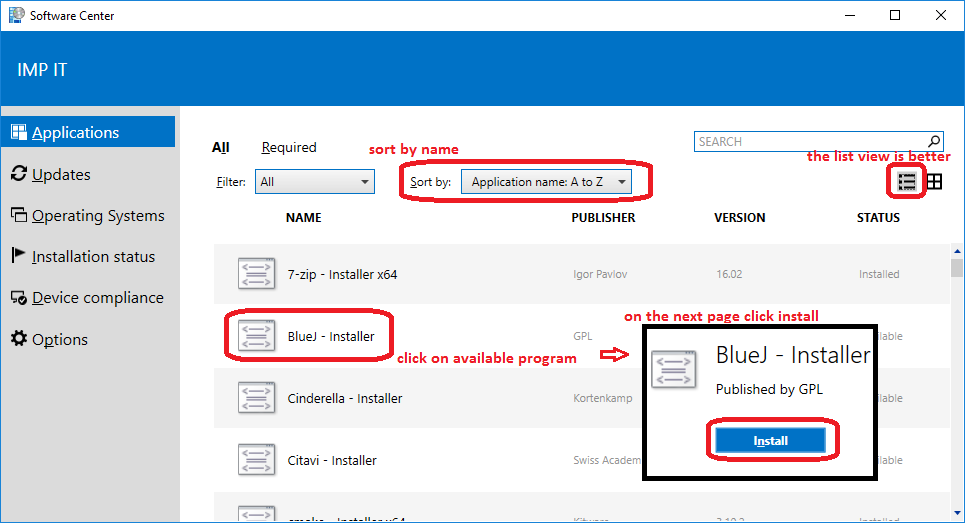Go to Updates in the sidebar
The width and height of the screenshot is (965, 523).
[61, 175]
